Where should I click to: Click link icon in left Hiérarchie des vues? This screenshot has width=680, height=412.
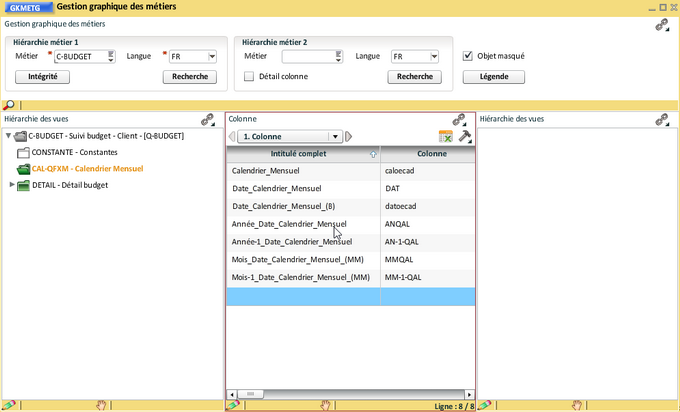(208, 119)
